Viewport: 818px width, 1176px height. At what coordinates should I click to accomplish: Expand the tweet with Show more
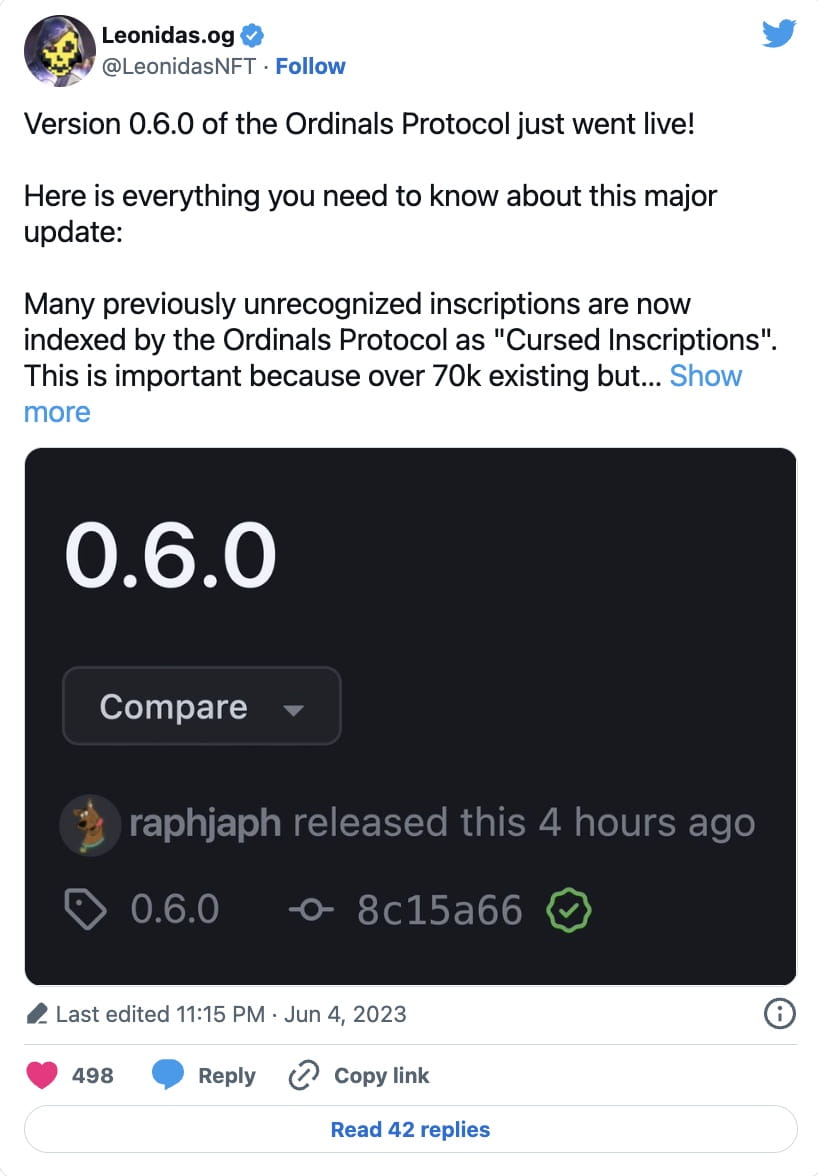click(x=706, y=376)
